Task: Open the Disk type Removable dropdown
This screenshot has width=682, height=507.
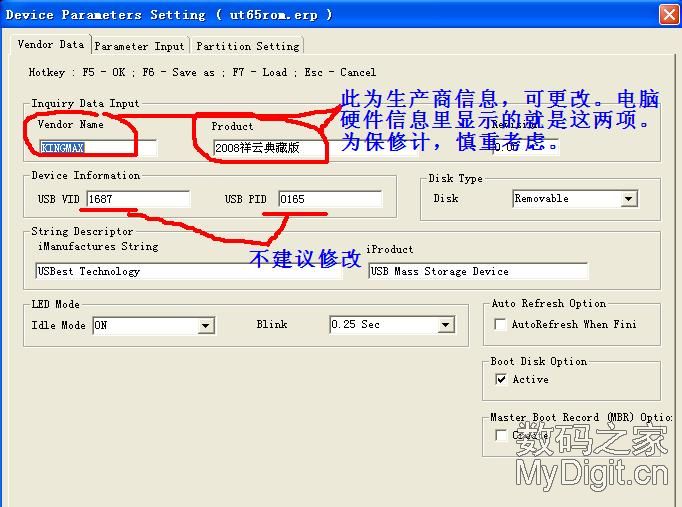Action: click(575, 199)
